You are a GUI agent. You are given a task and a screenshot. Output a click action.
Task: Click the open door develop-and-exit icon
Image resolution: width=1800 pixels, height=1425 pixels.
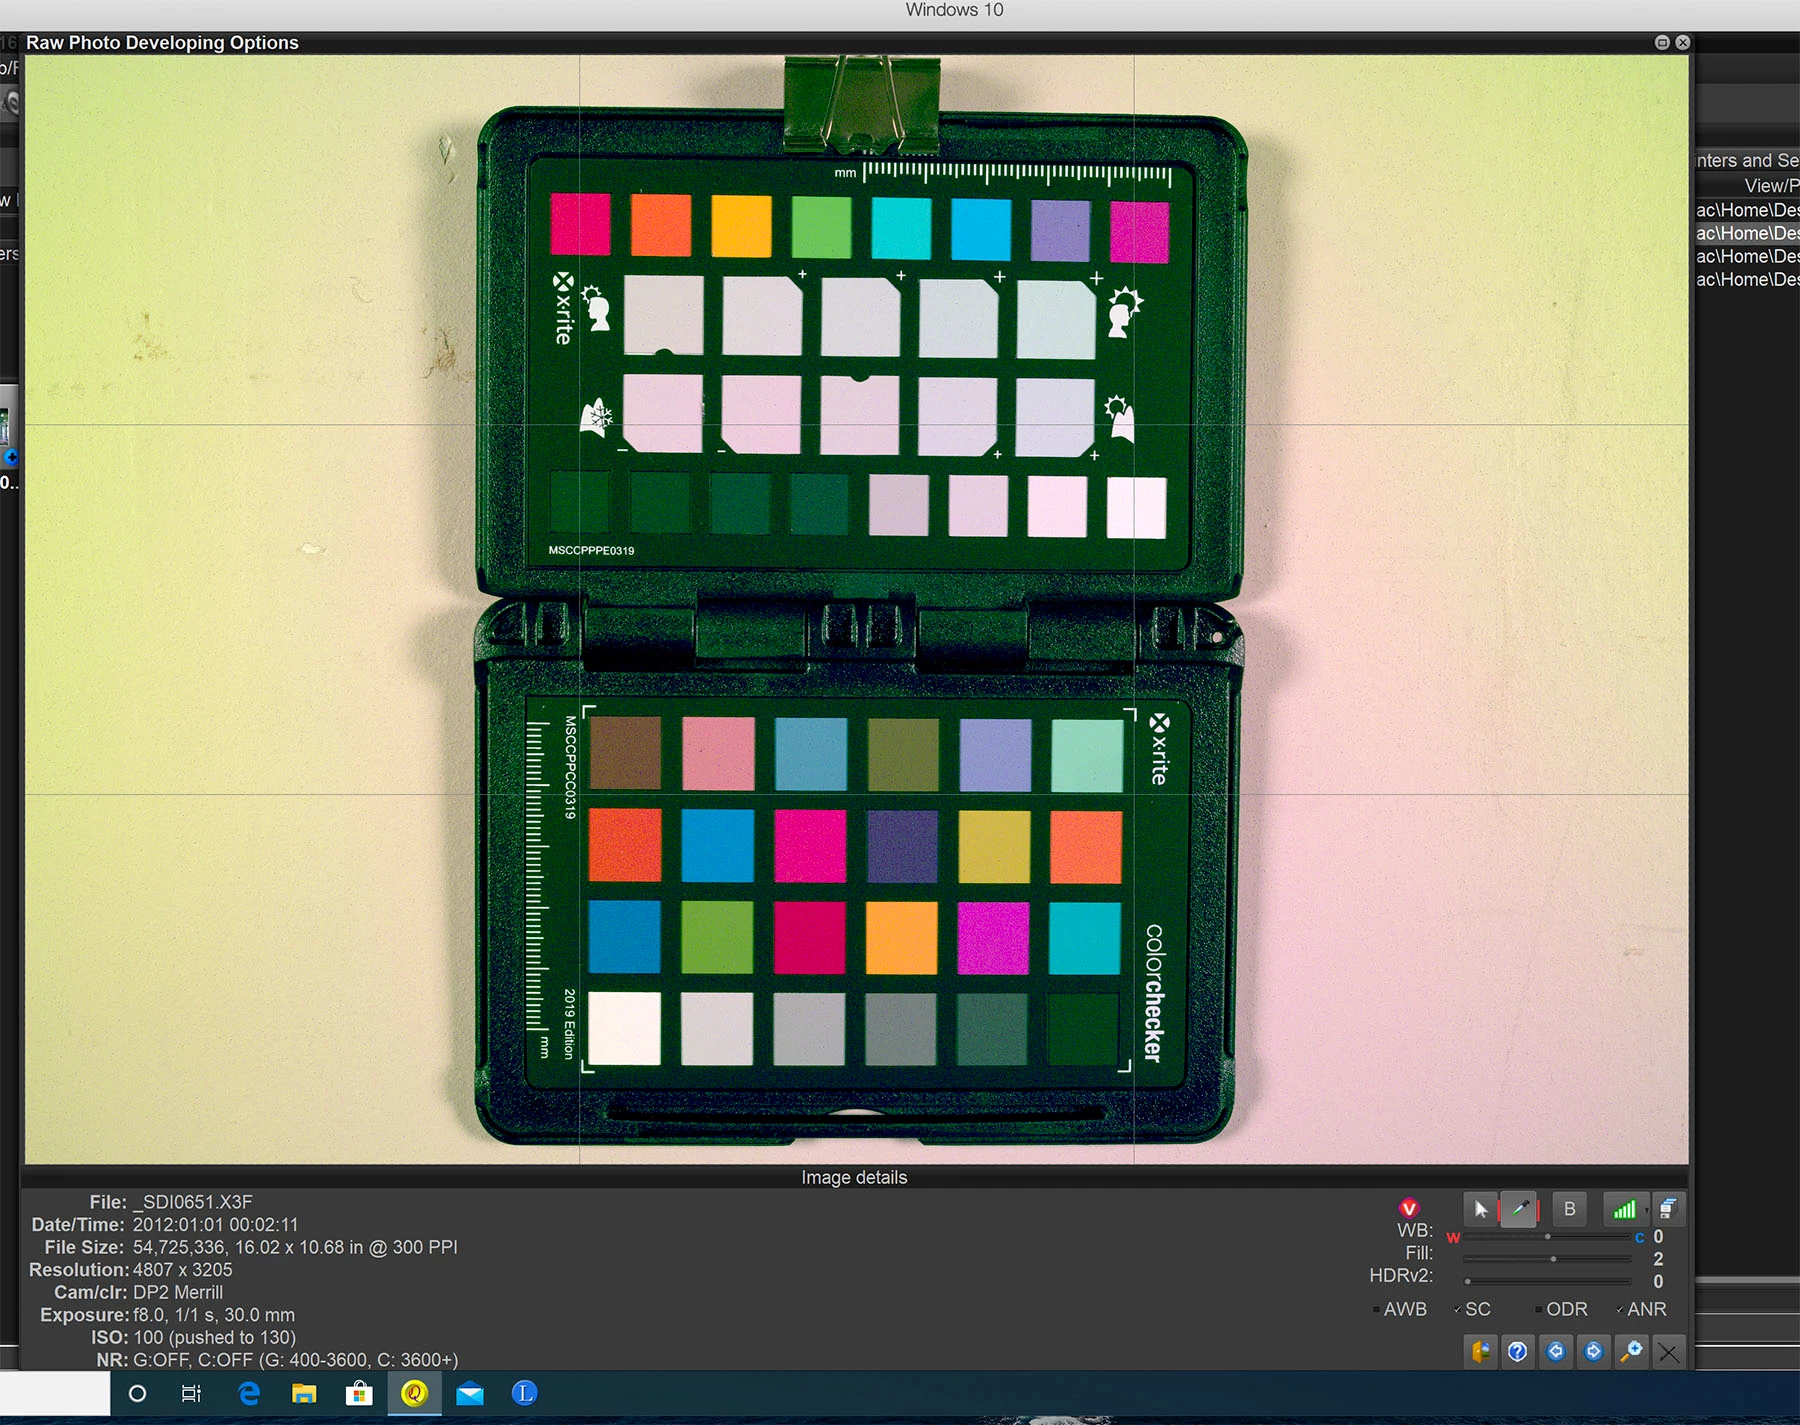point(1481,1352)
